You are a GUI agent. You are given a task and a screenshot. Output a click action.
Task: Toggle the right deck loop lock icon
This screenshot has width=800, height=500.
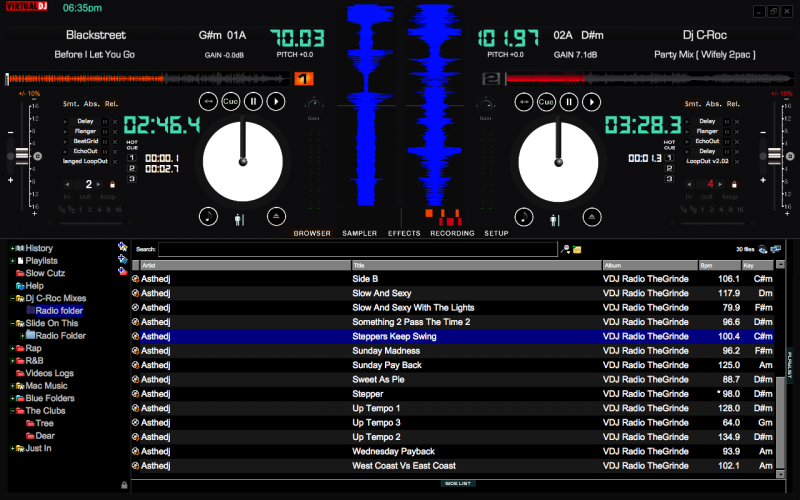[734, 184]
